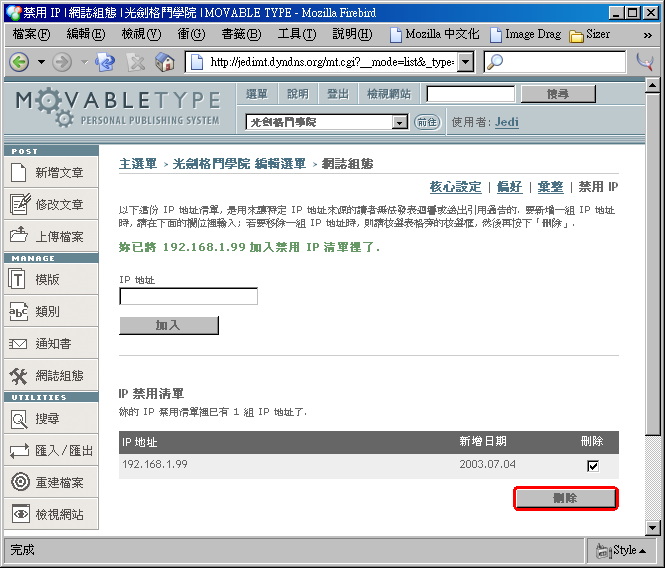Open 修改文章 (edit entries) sidebar icon

pyautogui.click(x=20, y=204)
